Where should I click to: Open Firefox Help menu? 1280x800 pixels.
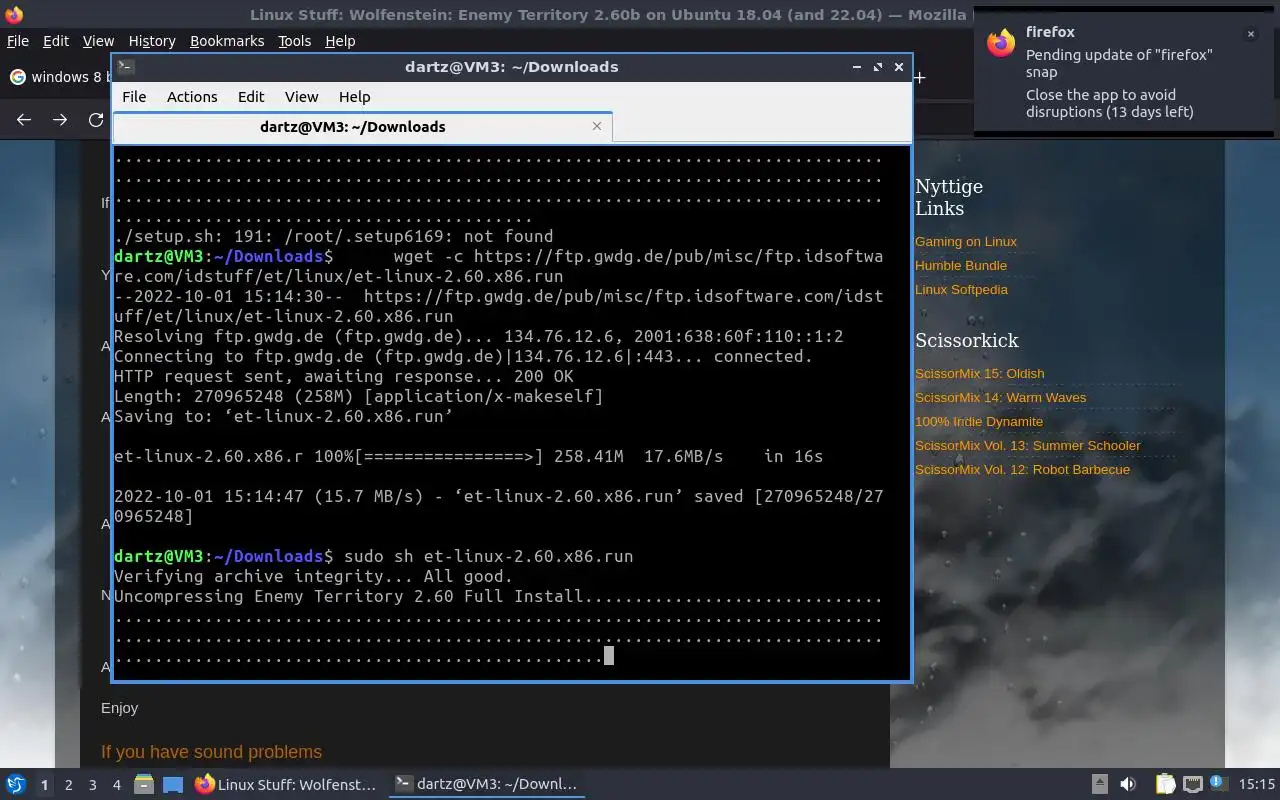point(340,41)
